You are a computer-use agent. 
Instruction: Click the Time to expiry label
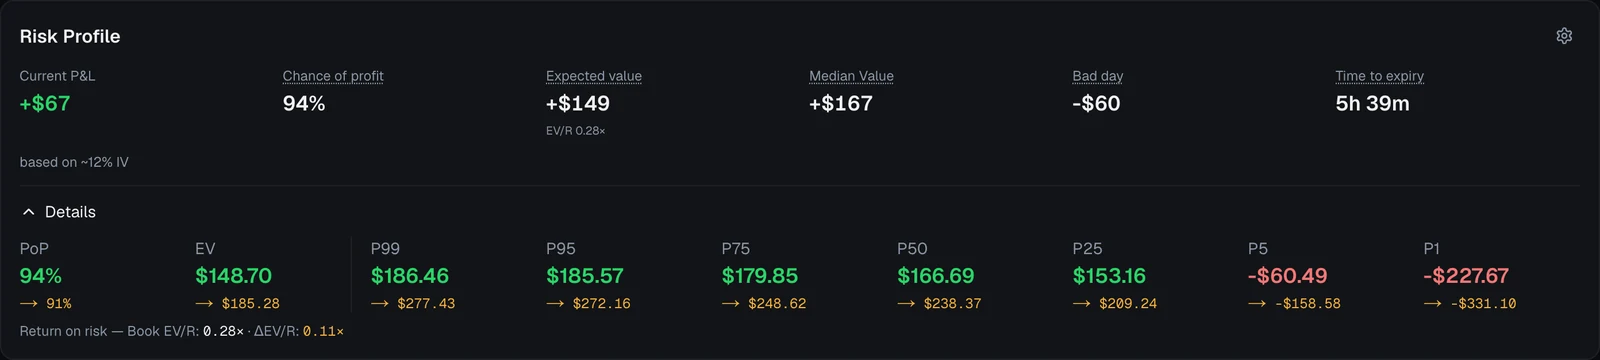(1379, 76)
